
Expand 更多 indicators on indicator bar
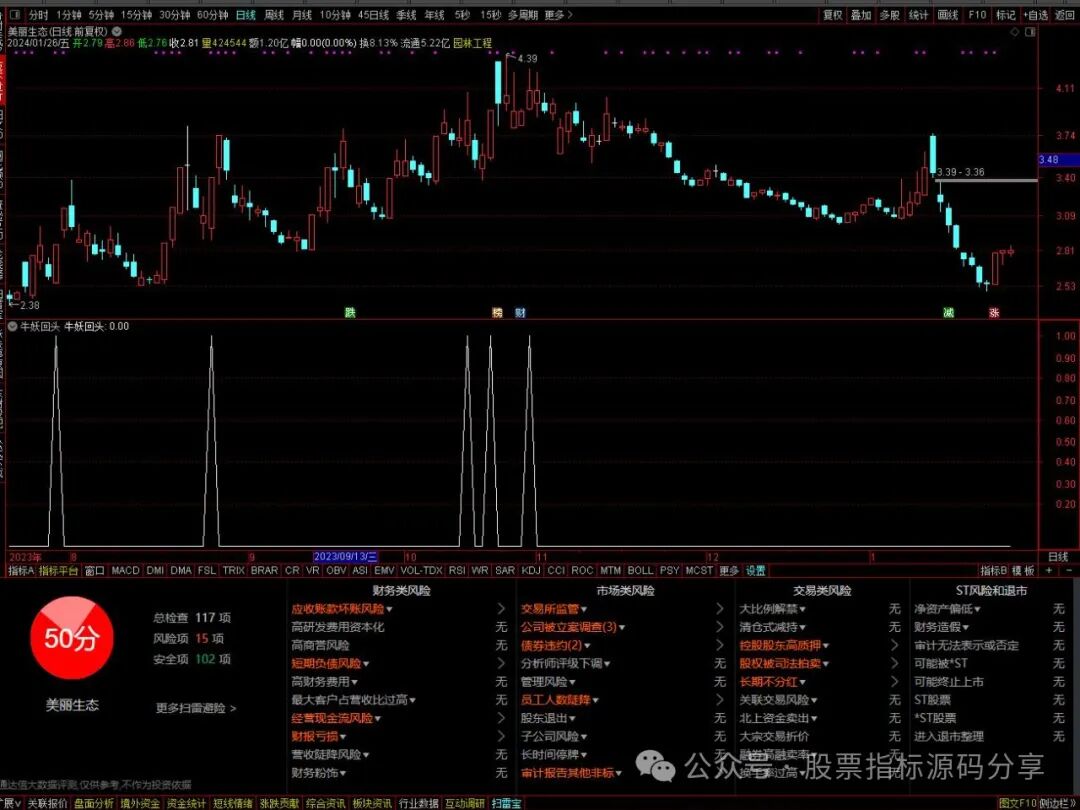click(x=729, y=570)
